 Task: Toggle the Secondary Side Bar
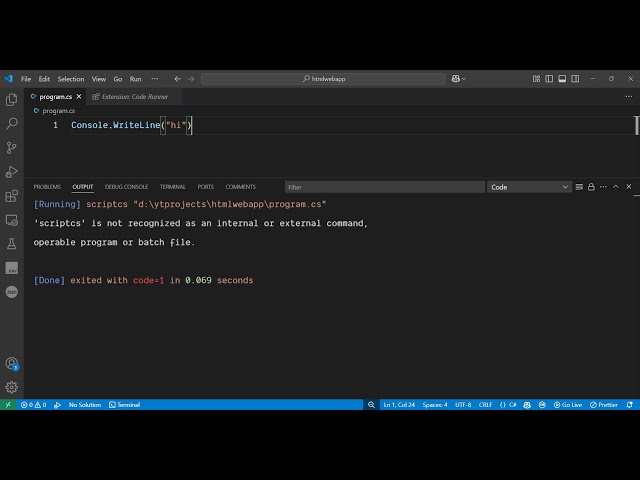(x=575, y=78)
